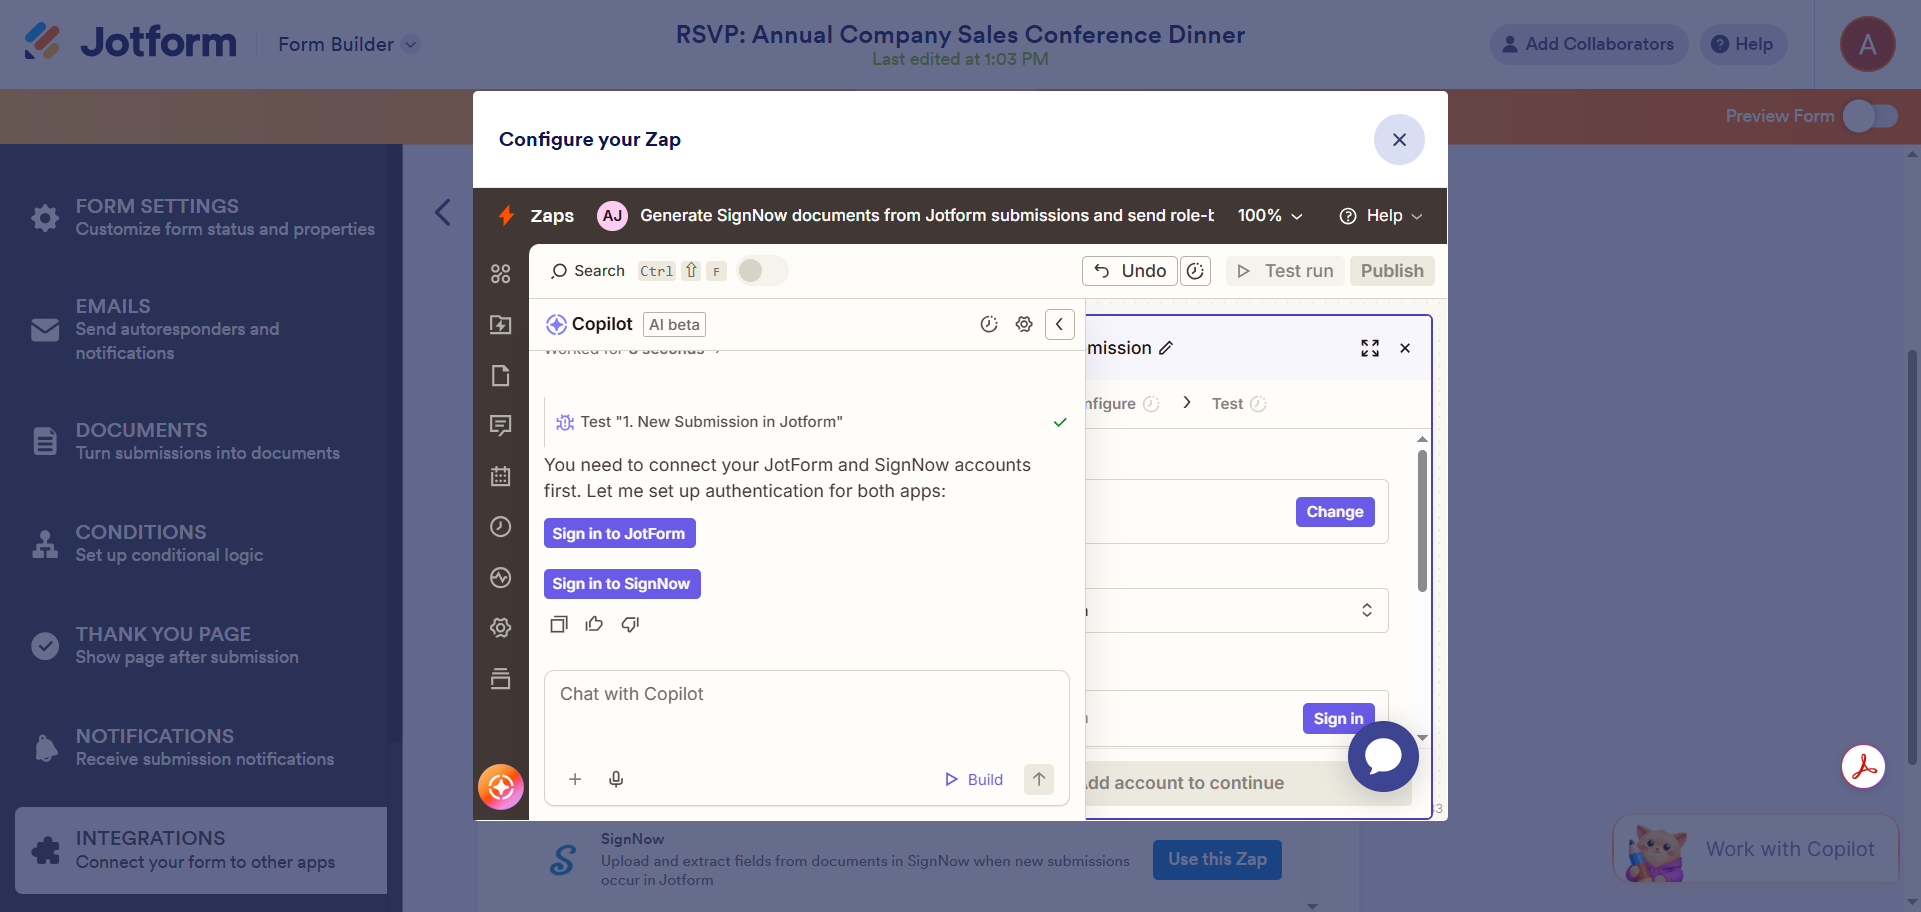Open the Form Builder dropdown
The image size is (1921, 912).
347,44
